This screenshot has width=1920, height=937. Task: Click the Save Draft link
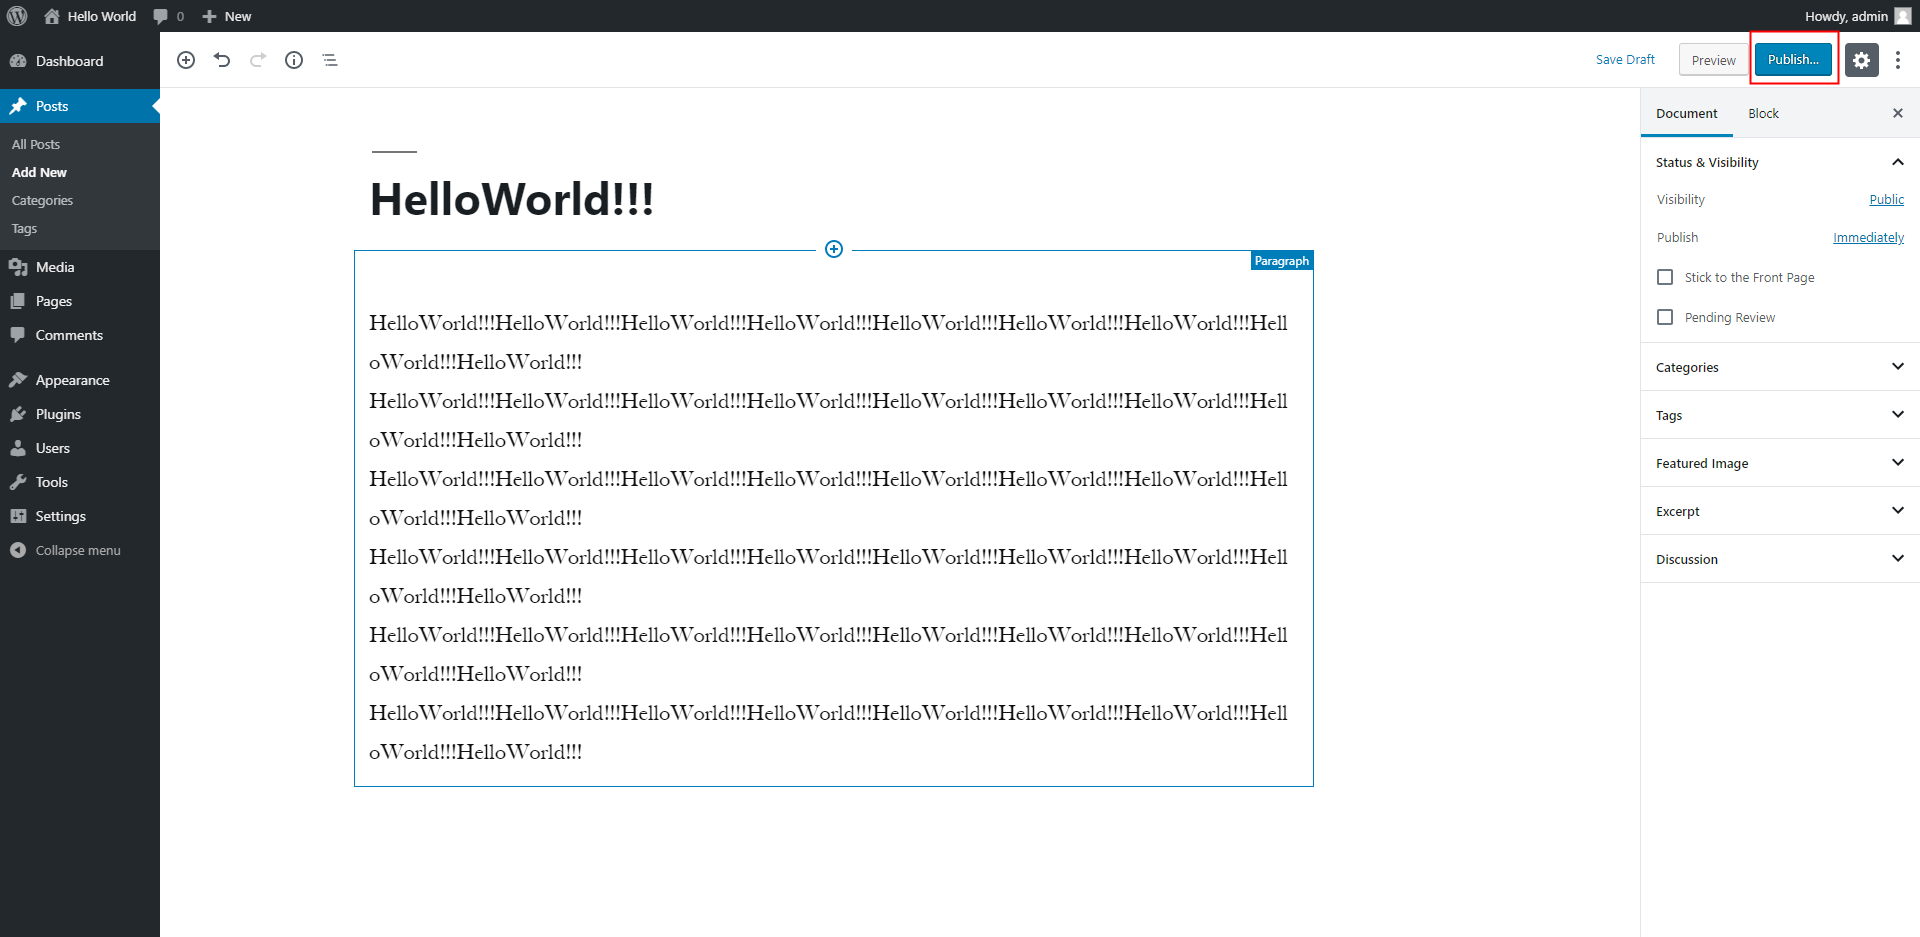1625,60
